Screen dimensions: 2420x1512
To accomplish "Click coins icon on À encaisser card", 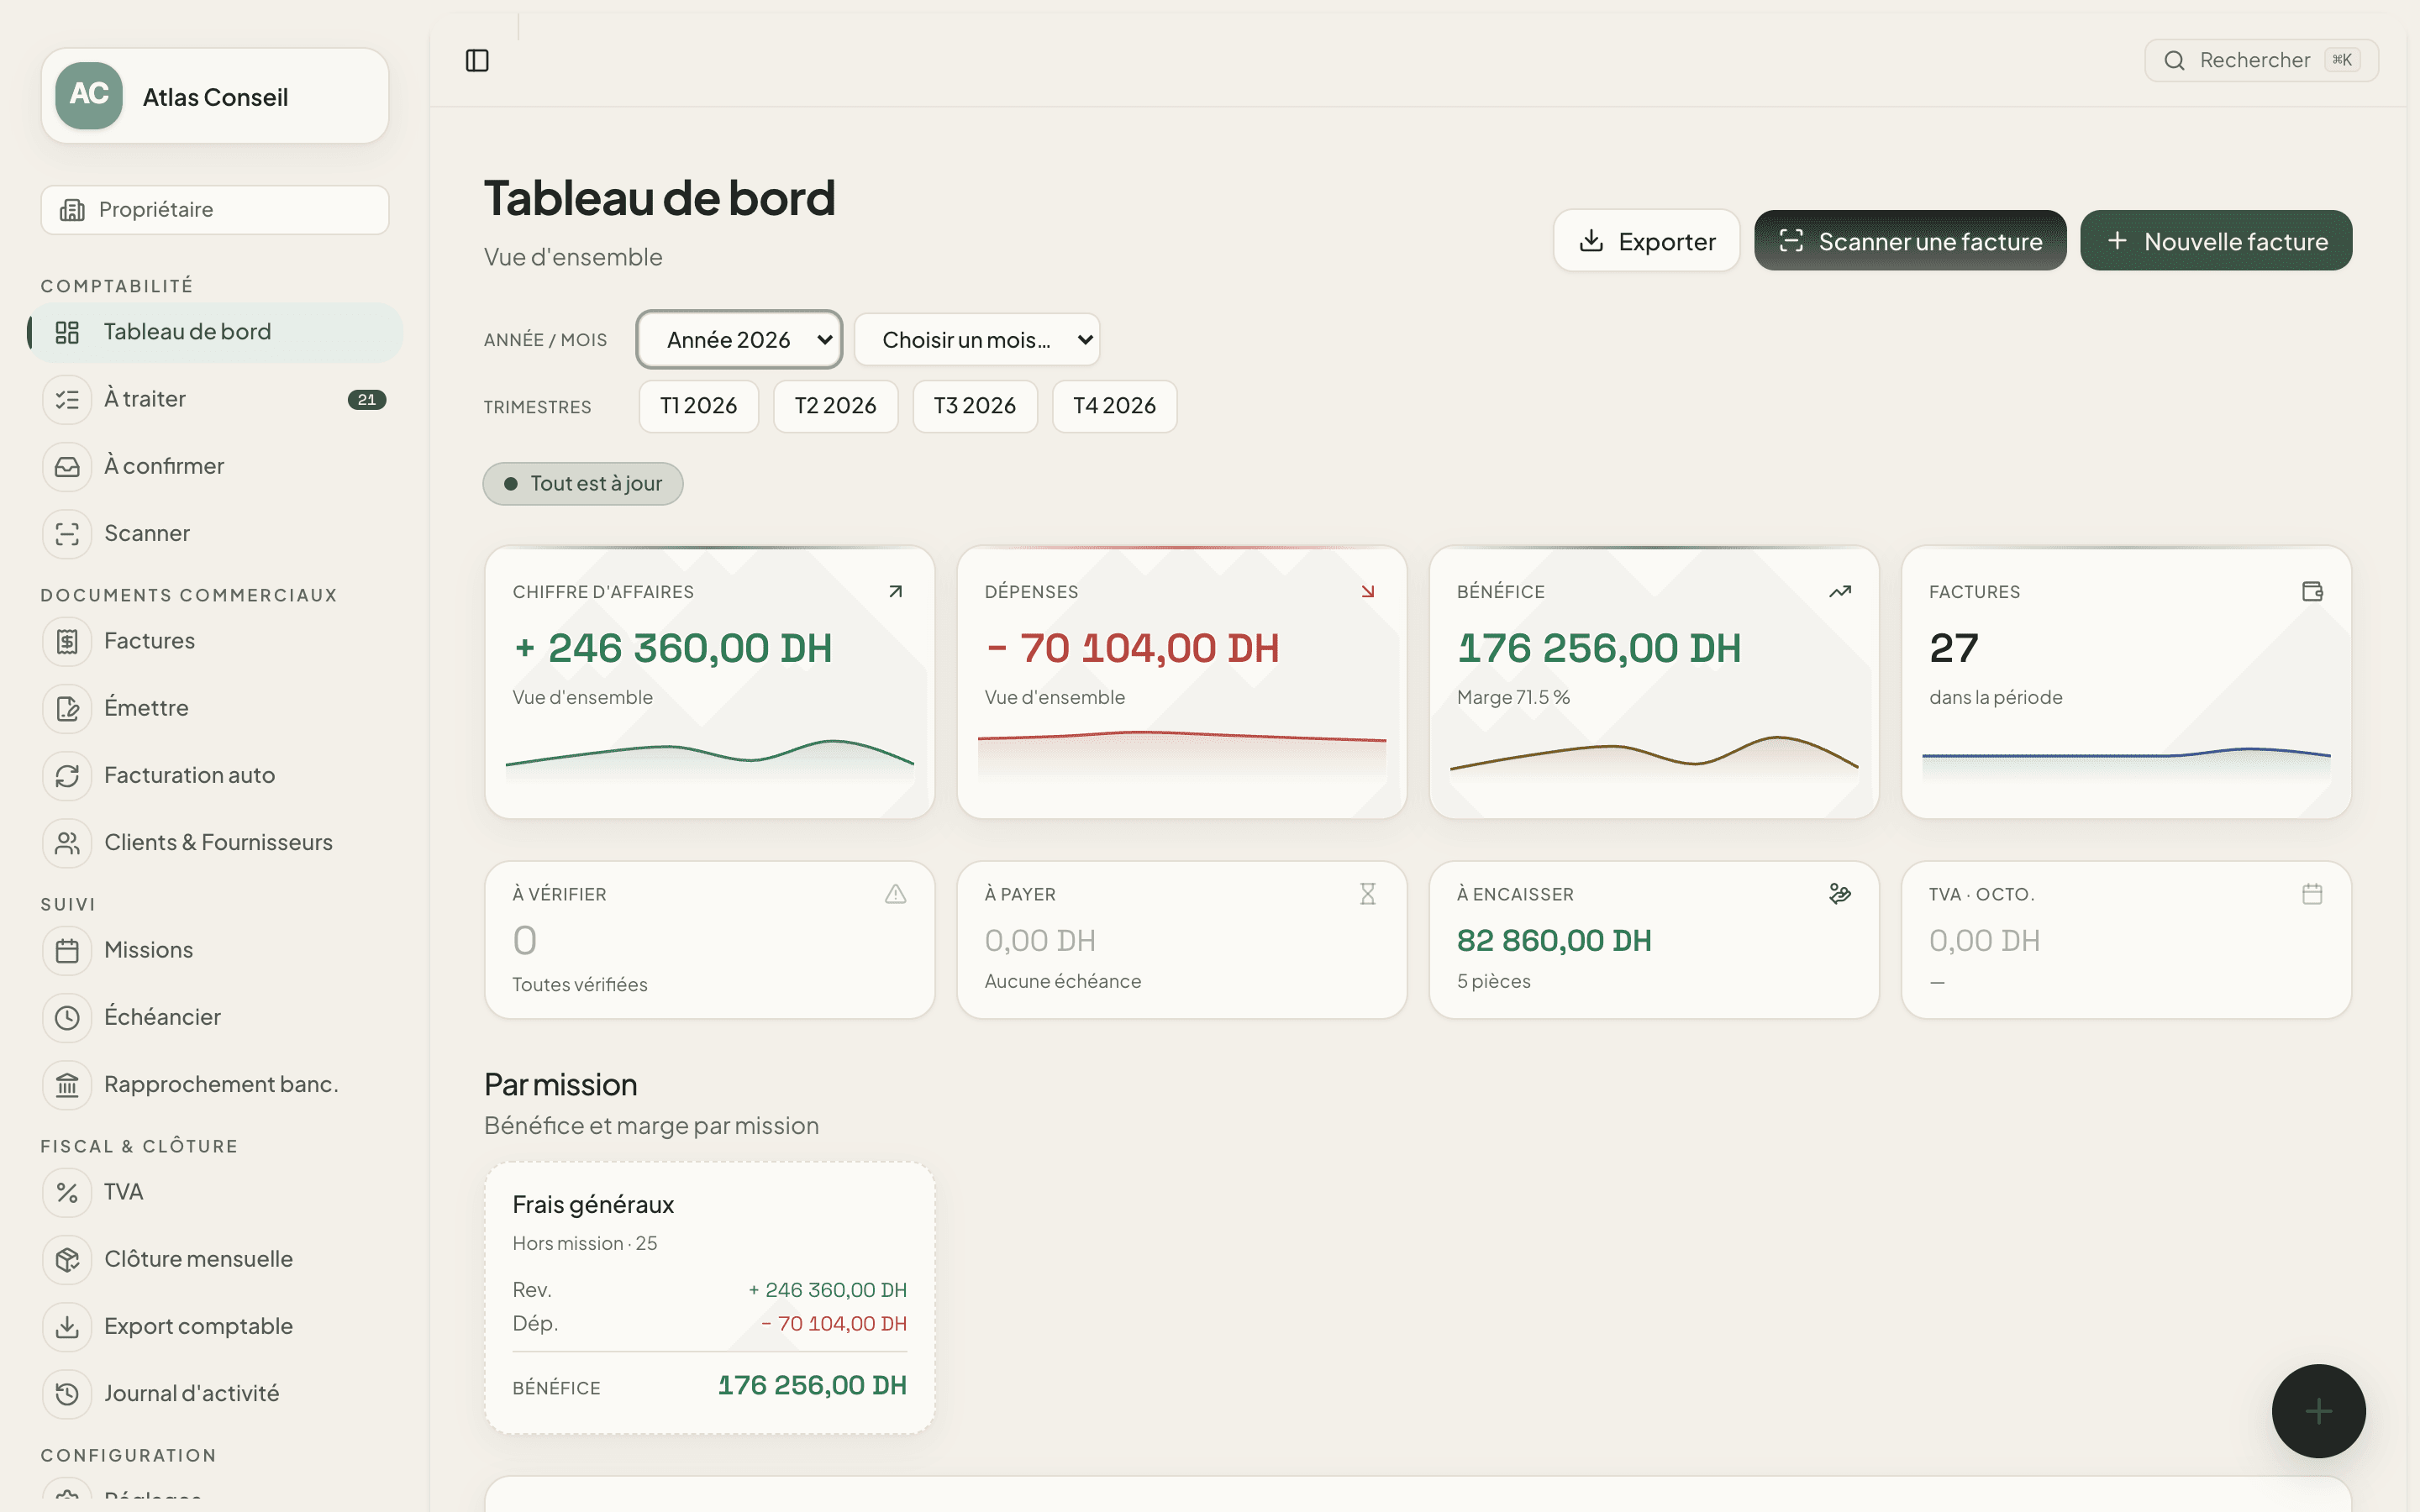I will [1840, 894].
